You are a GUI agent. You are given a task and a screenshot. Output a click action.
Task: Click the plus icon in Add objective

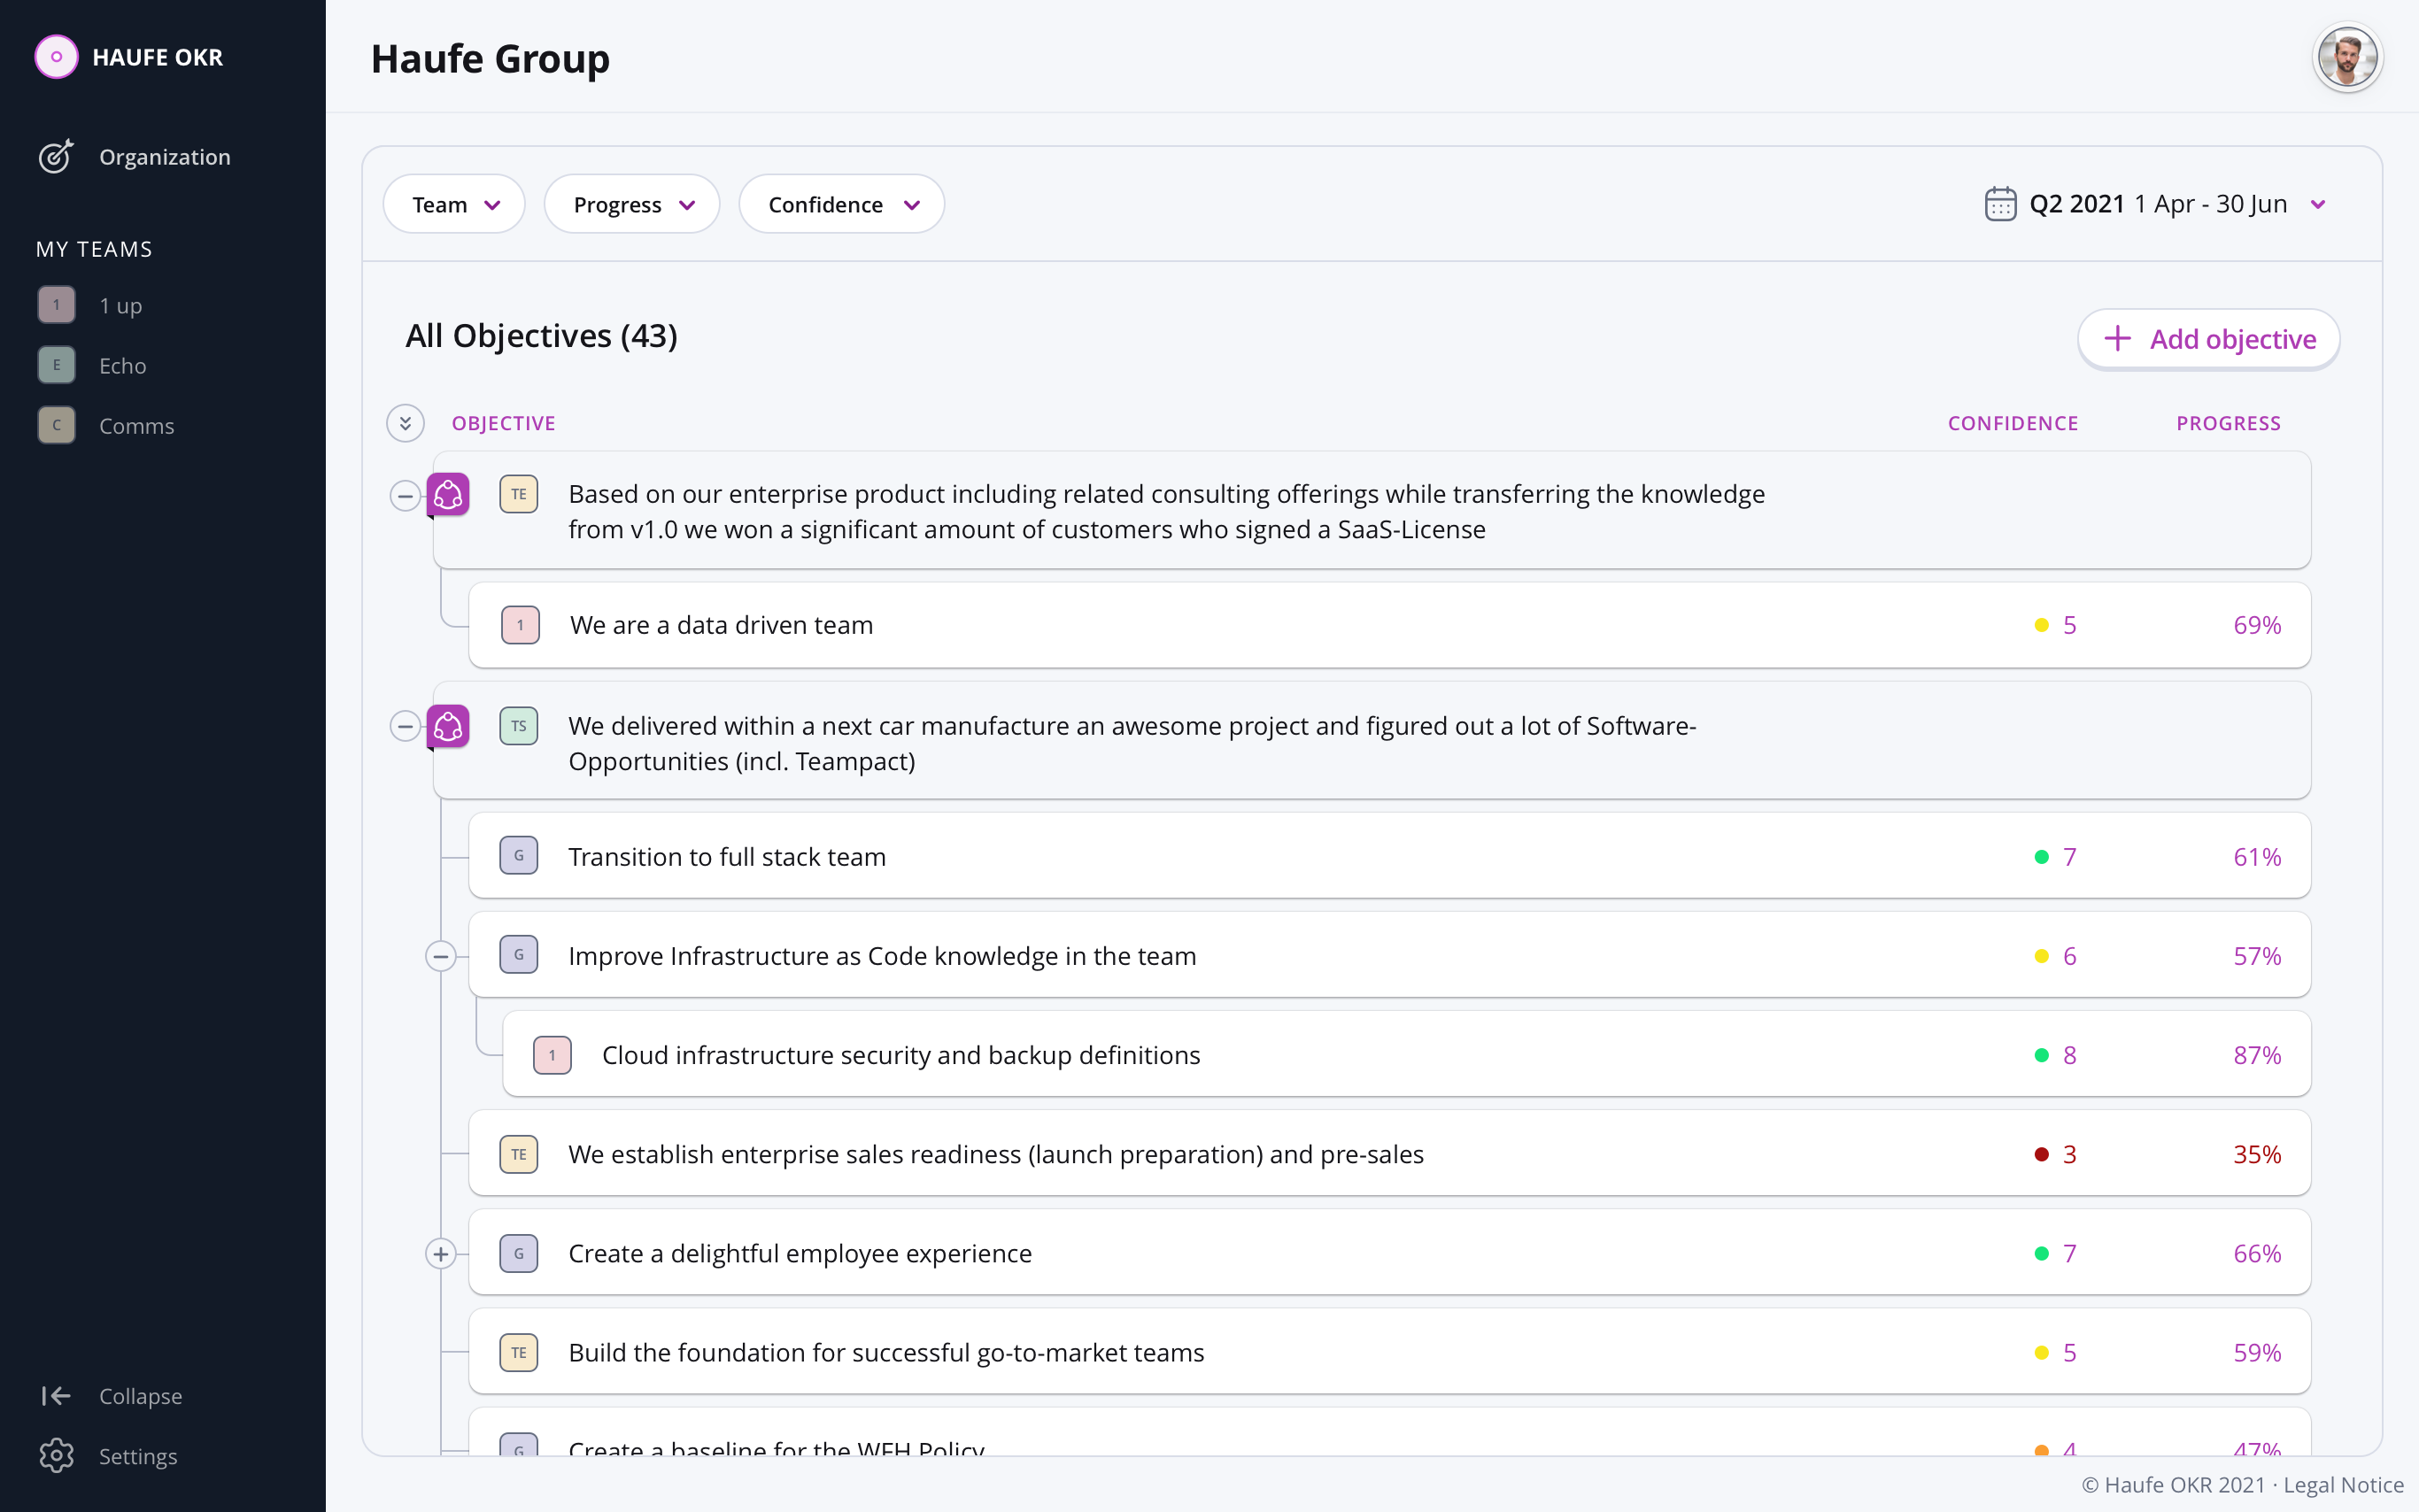[2117, 338]
